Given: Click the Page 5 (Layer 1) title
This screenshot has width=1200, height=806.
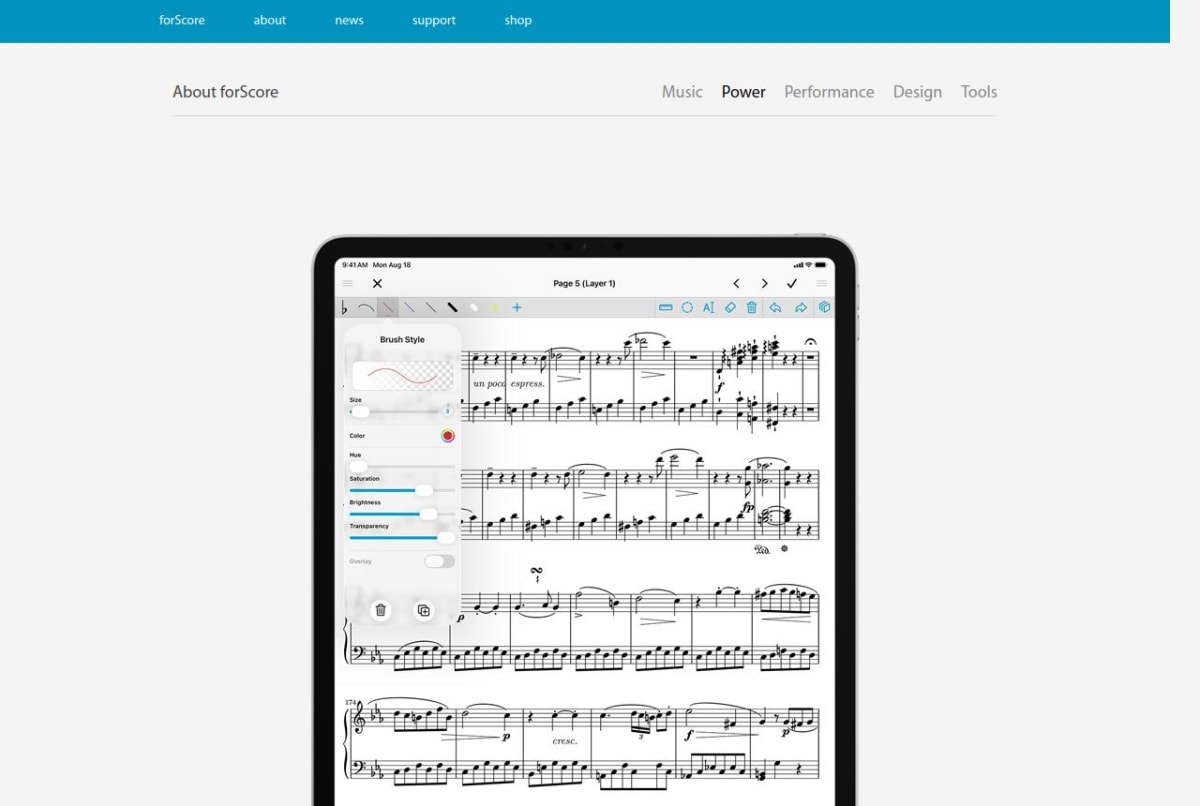Looking at the screenshot, I should pyautogui.click(x=584, y=284).
